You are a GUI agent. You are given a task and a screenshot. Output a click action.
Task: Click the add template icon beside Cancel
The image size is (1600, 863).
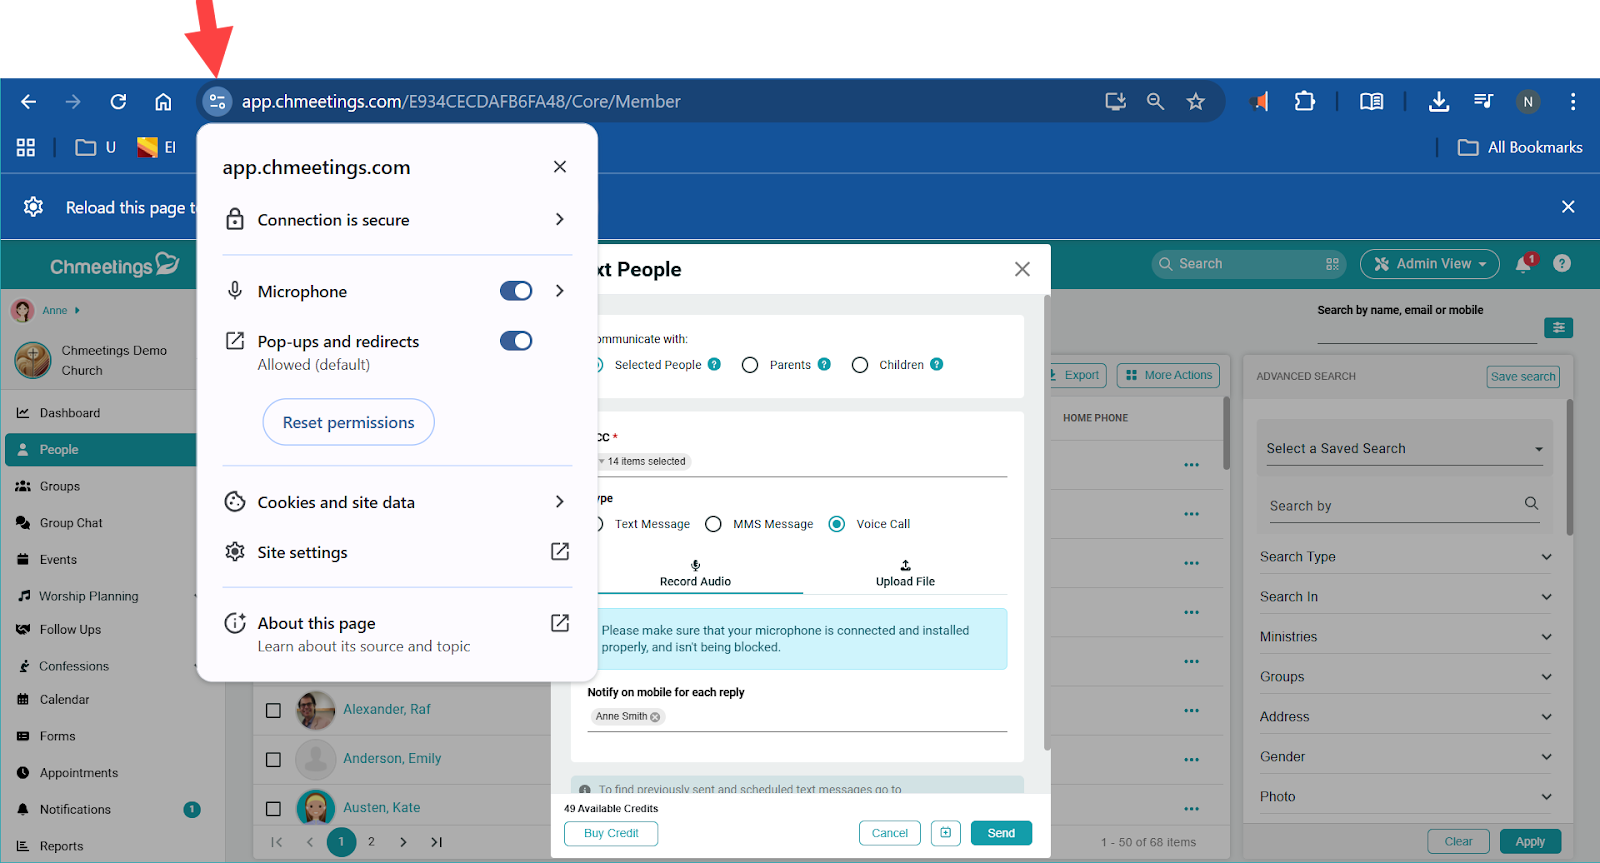[945, 833]
